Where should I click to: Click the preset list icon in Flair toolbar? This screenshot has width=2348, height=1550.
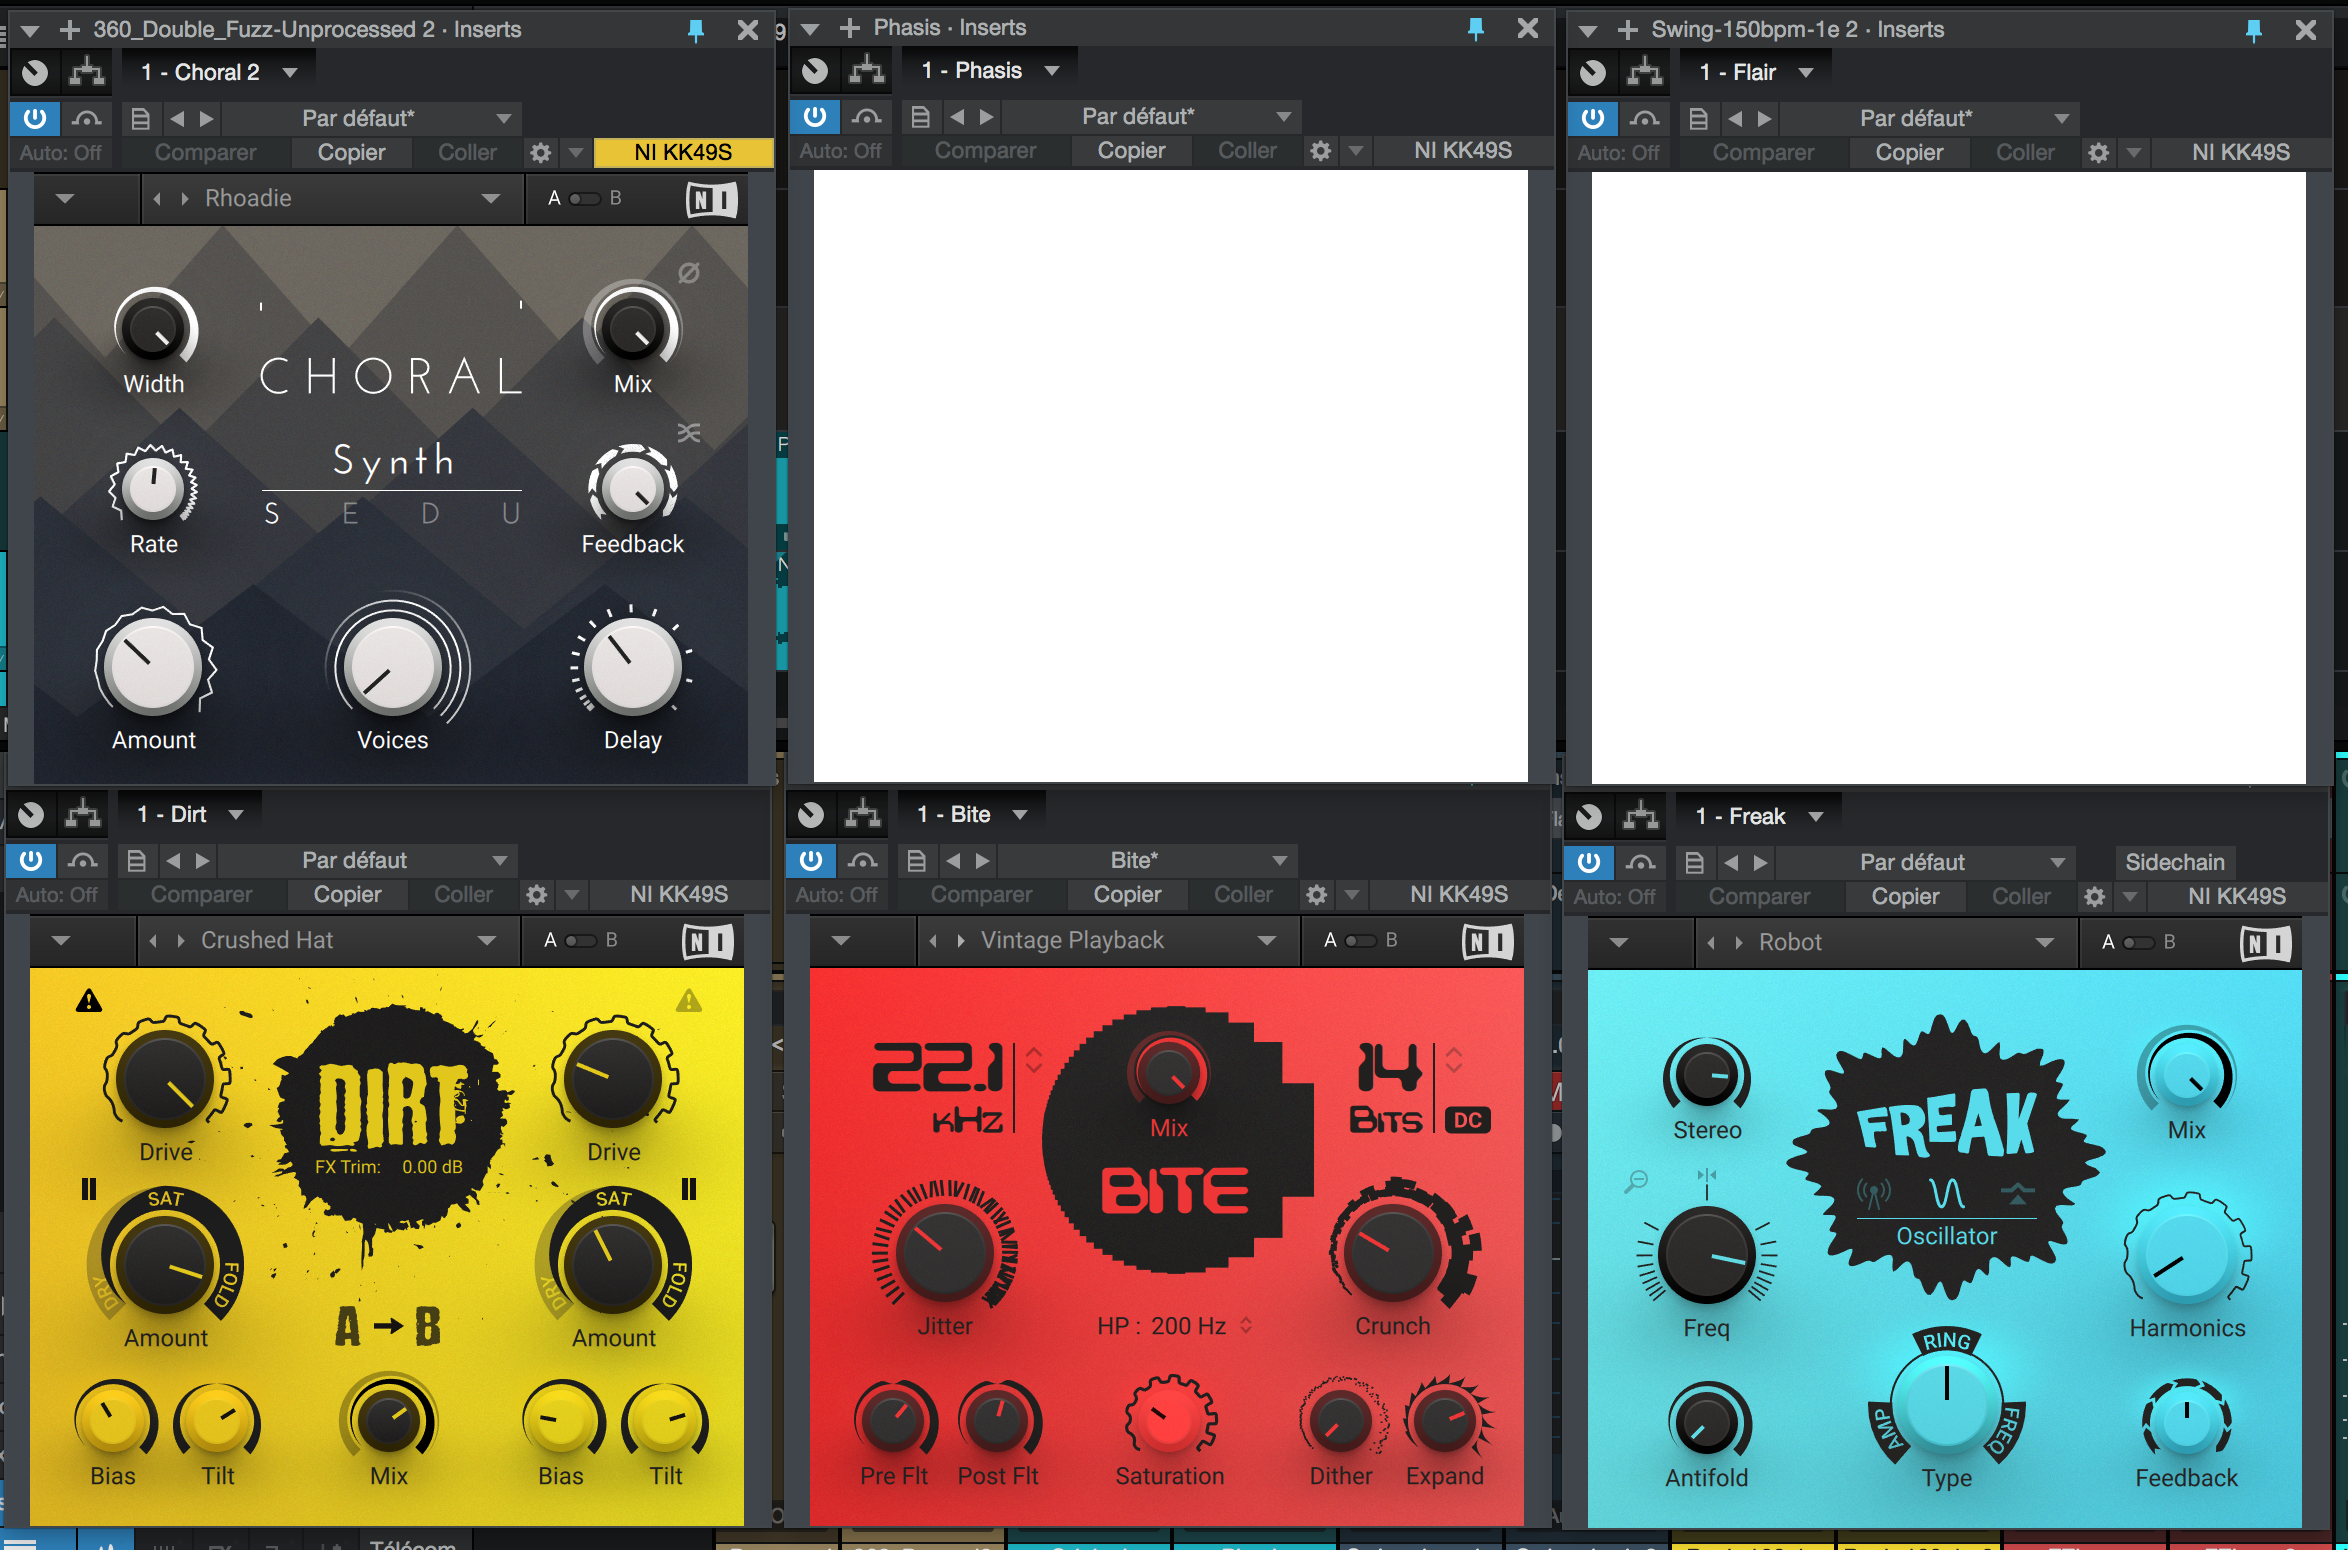[x=1697, y=119]
